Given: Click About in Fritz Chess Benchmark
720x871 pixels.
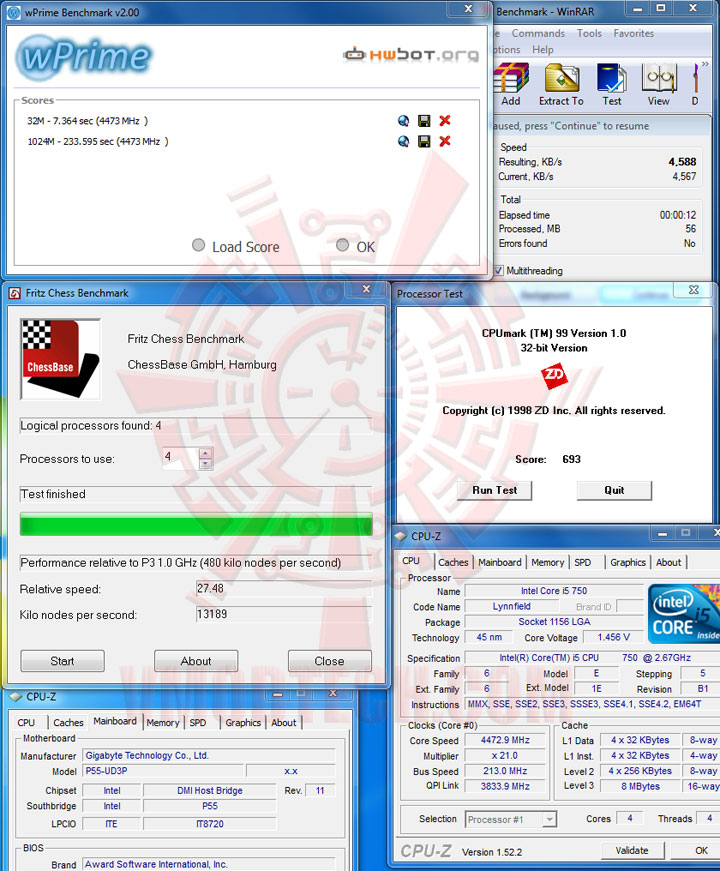Looking at the screenshot, I should point(196,660).
